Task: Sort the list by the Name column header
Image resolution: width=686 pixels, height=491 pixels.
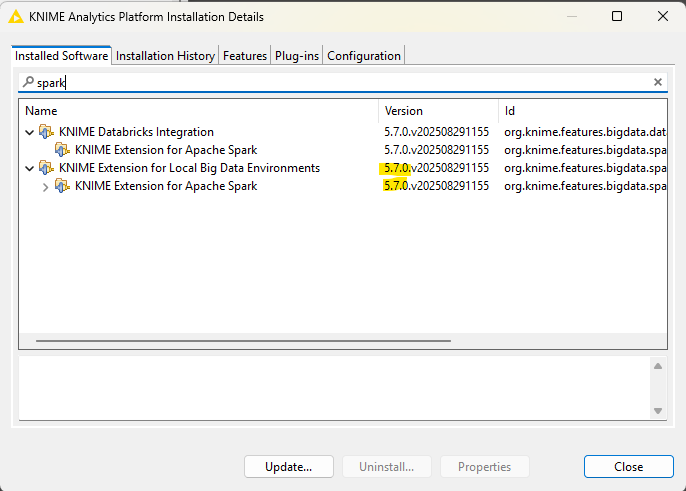Action: [198, 111]
